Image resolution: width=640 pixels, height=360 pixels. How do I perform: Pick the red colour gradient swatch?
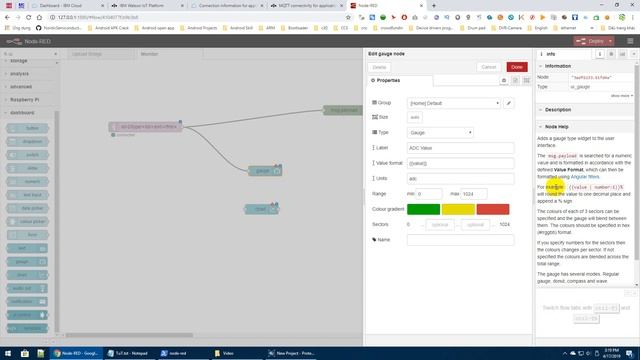point(493,209)
